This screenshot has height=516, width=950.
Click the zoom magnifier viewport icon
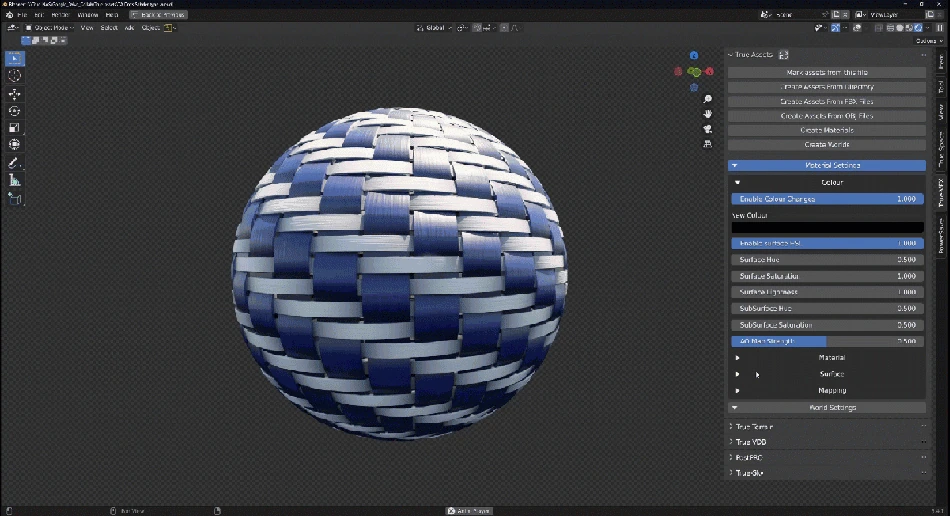[708, 100]
